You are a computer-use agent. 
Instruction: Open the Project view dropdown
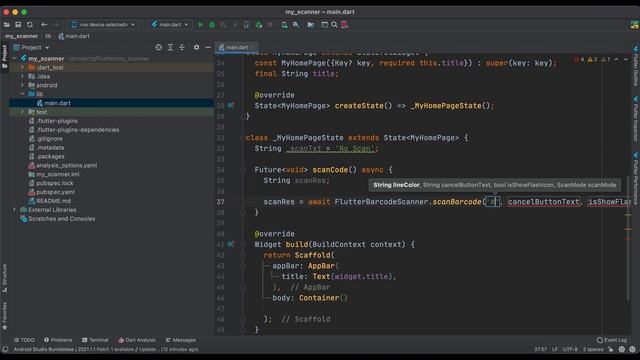[x=31, y=47]
